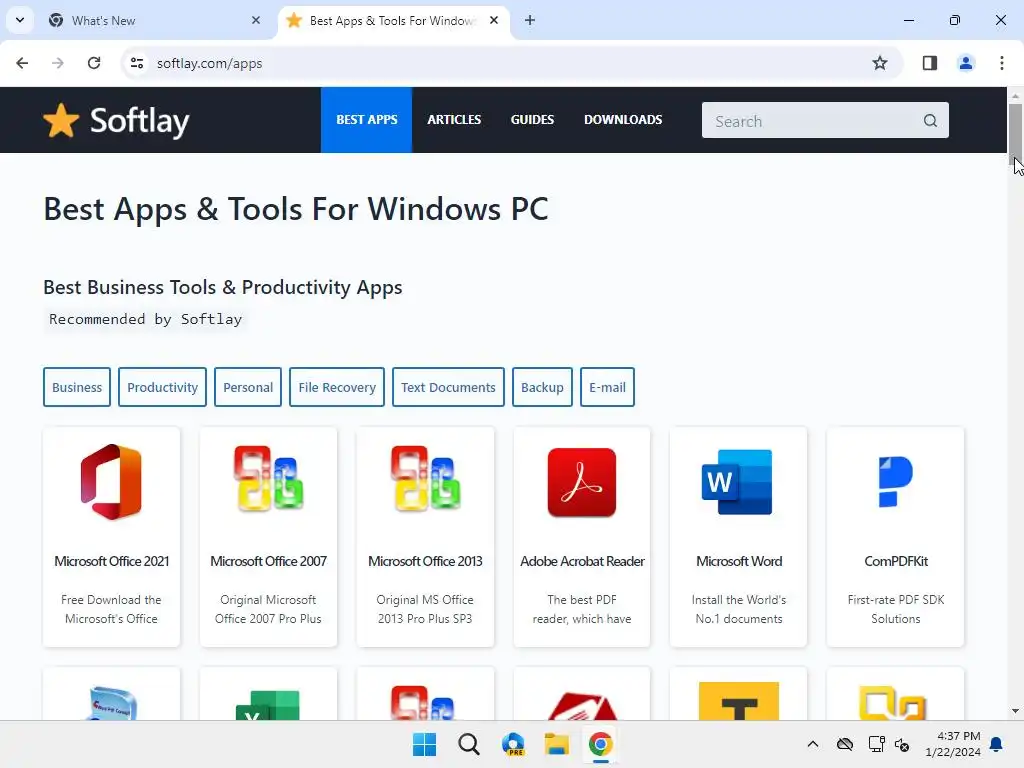Open the Microsoft Office 2007 title link
The width and height of the screenshot is (1024, 768).
[268, 561]
